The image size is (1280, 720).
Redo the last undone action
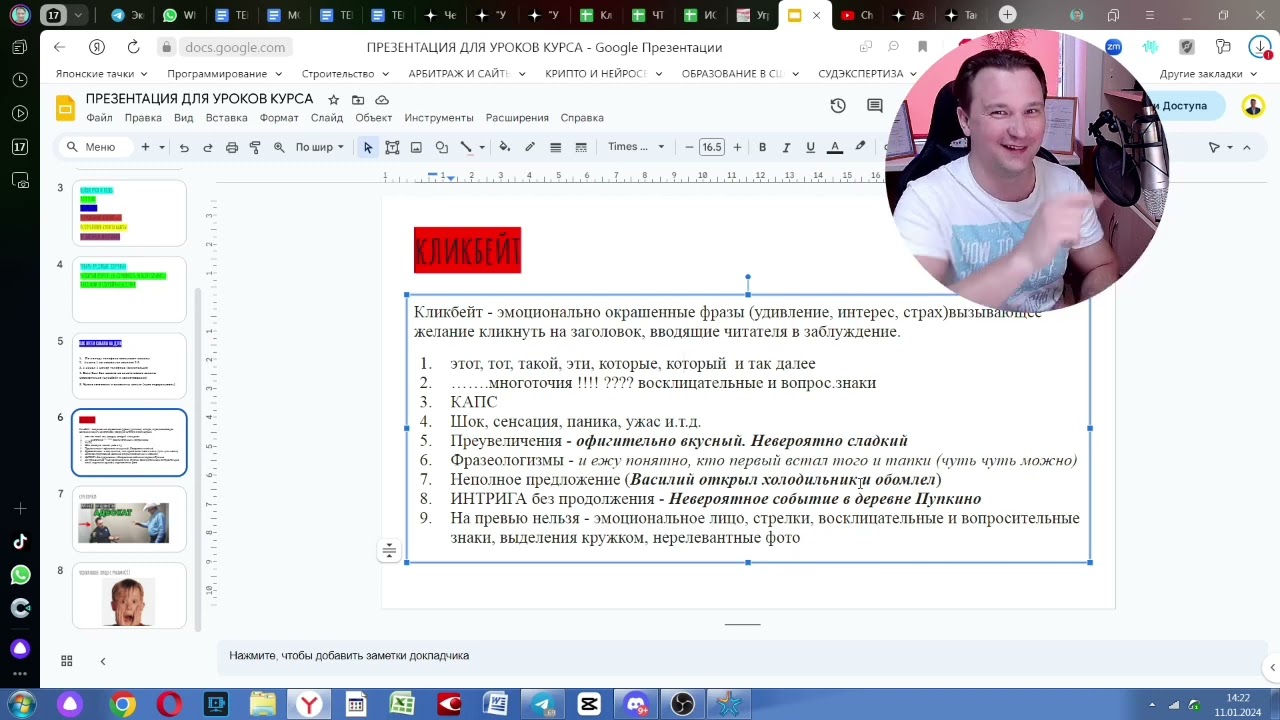pyautogui.click(x=208, y=147)
